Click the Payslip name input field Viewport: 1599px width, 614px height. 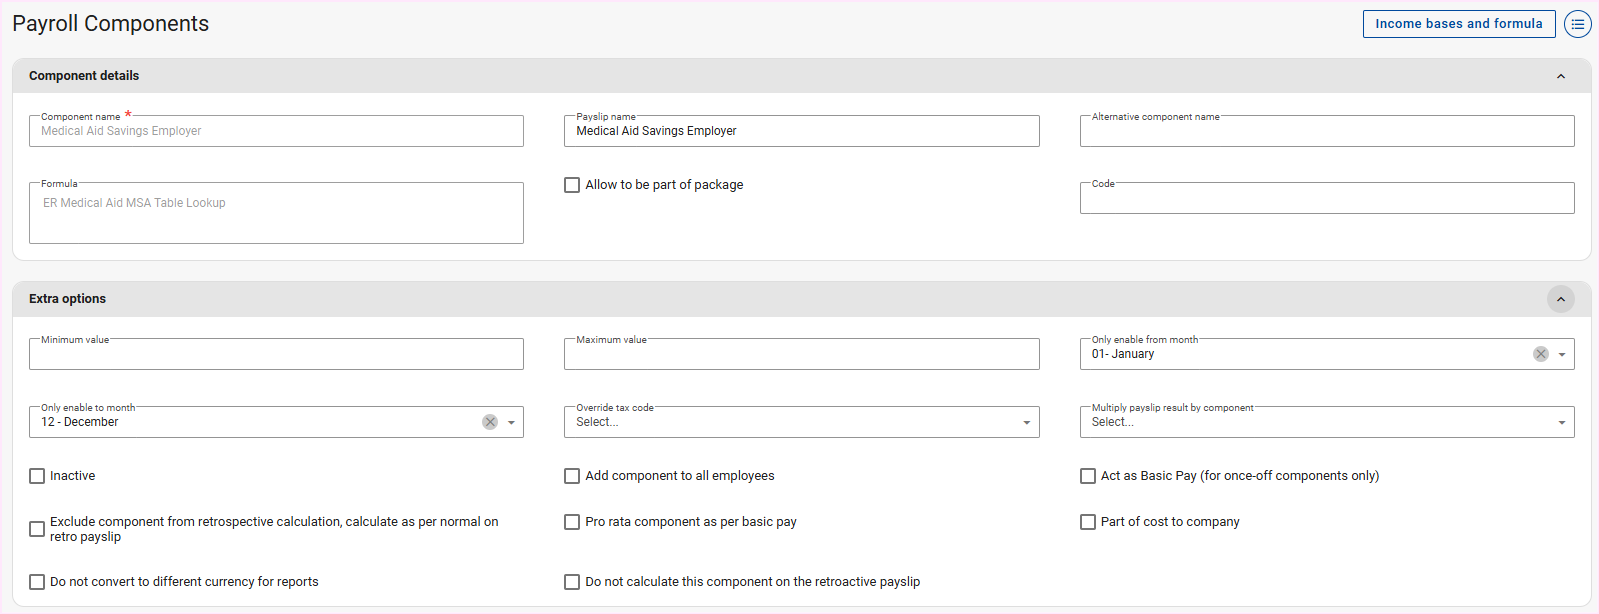tap(801, 131)
